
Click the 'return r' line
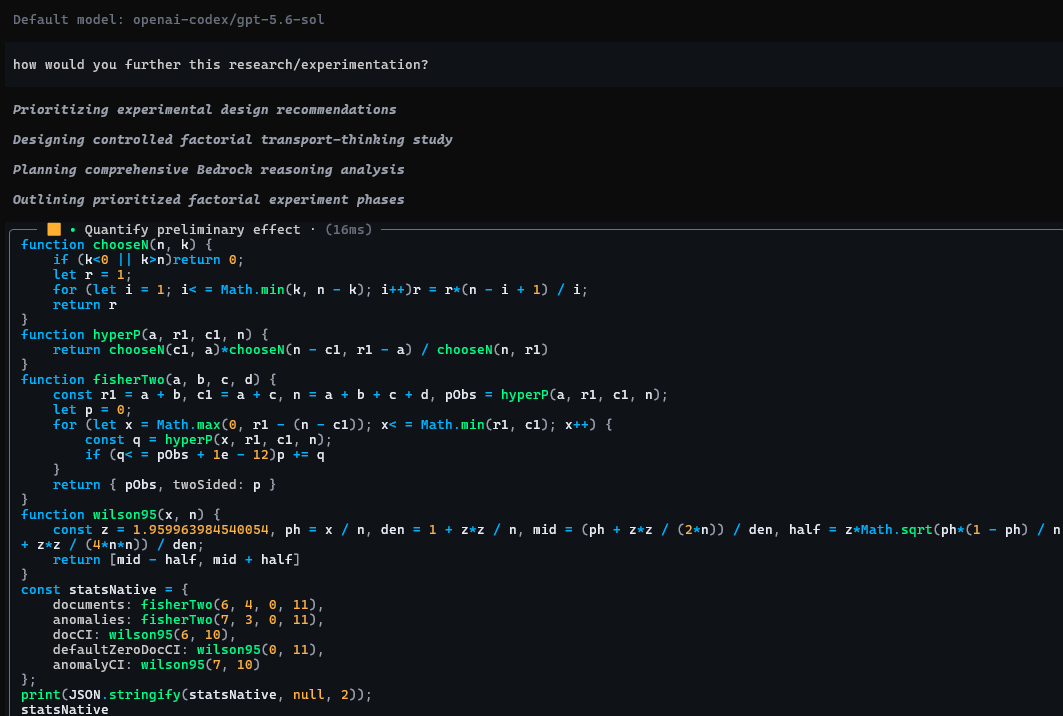pyautogui.click(x=85, y=304)
